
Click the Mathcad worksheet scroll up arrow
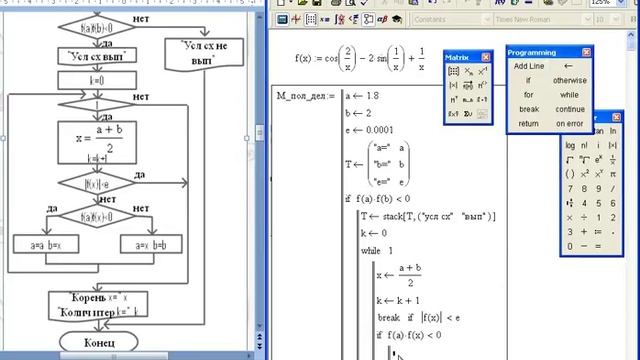pyautogui.click(x=631, y=36)
